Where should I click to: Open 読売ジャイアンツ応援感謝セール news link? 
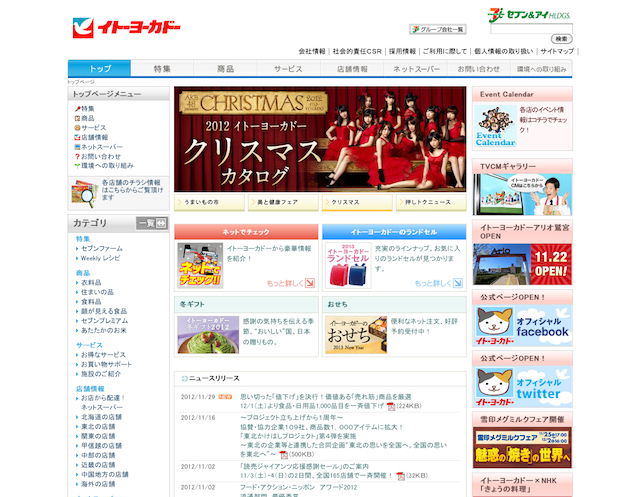point(304,466)
